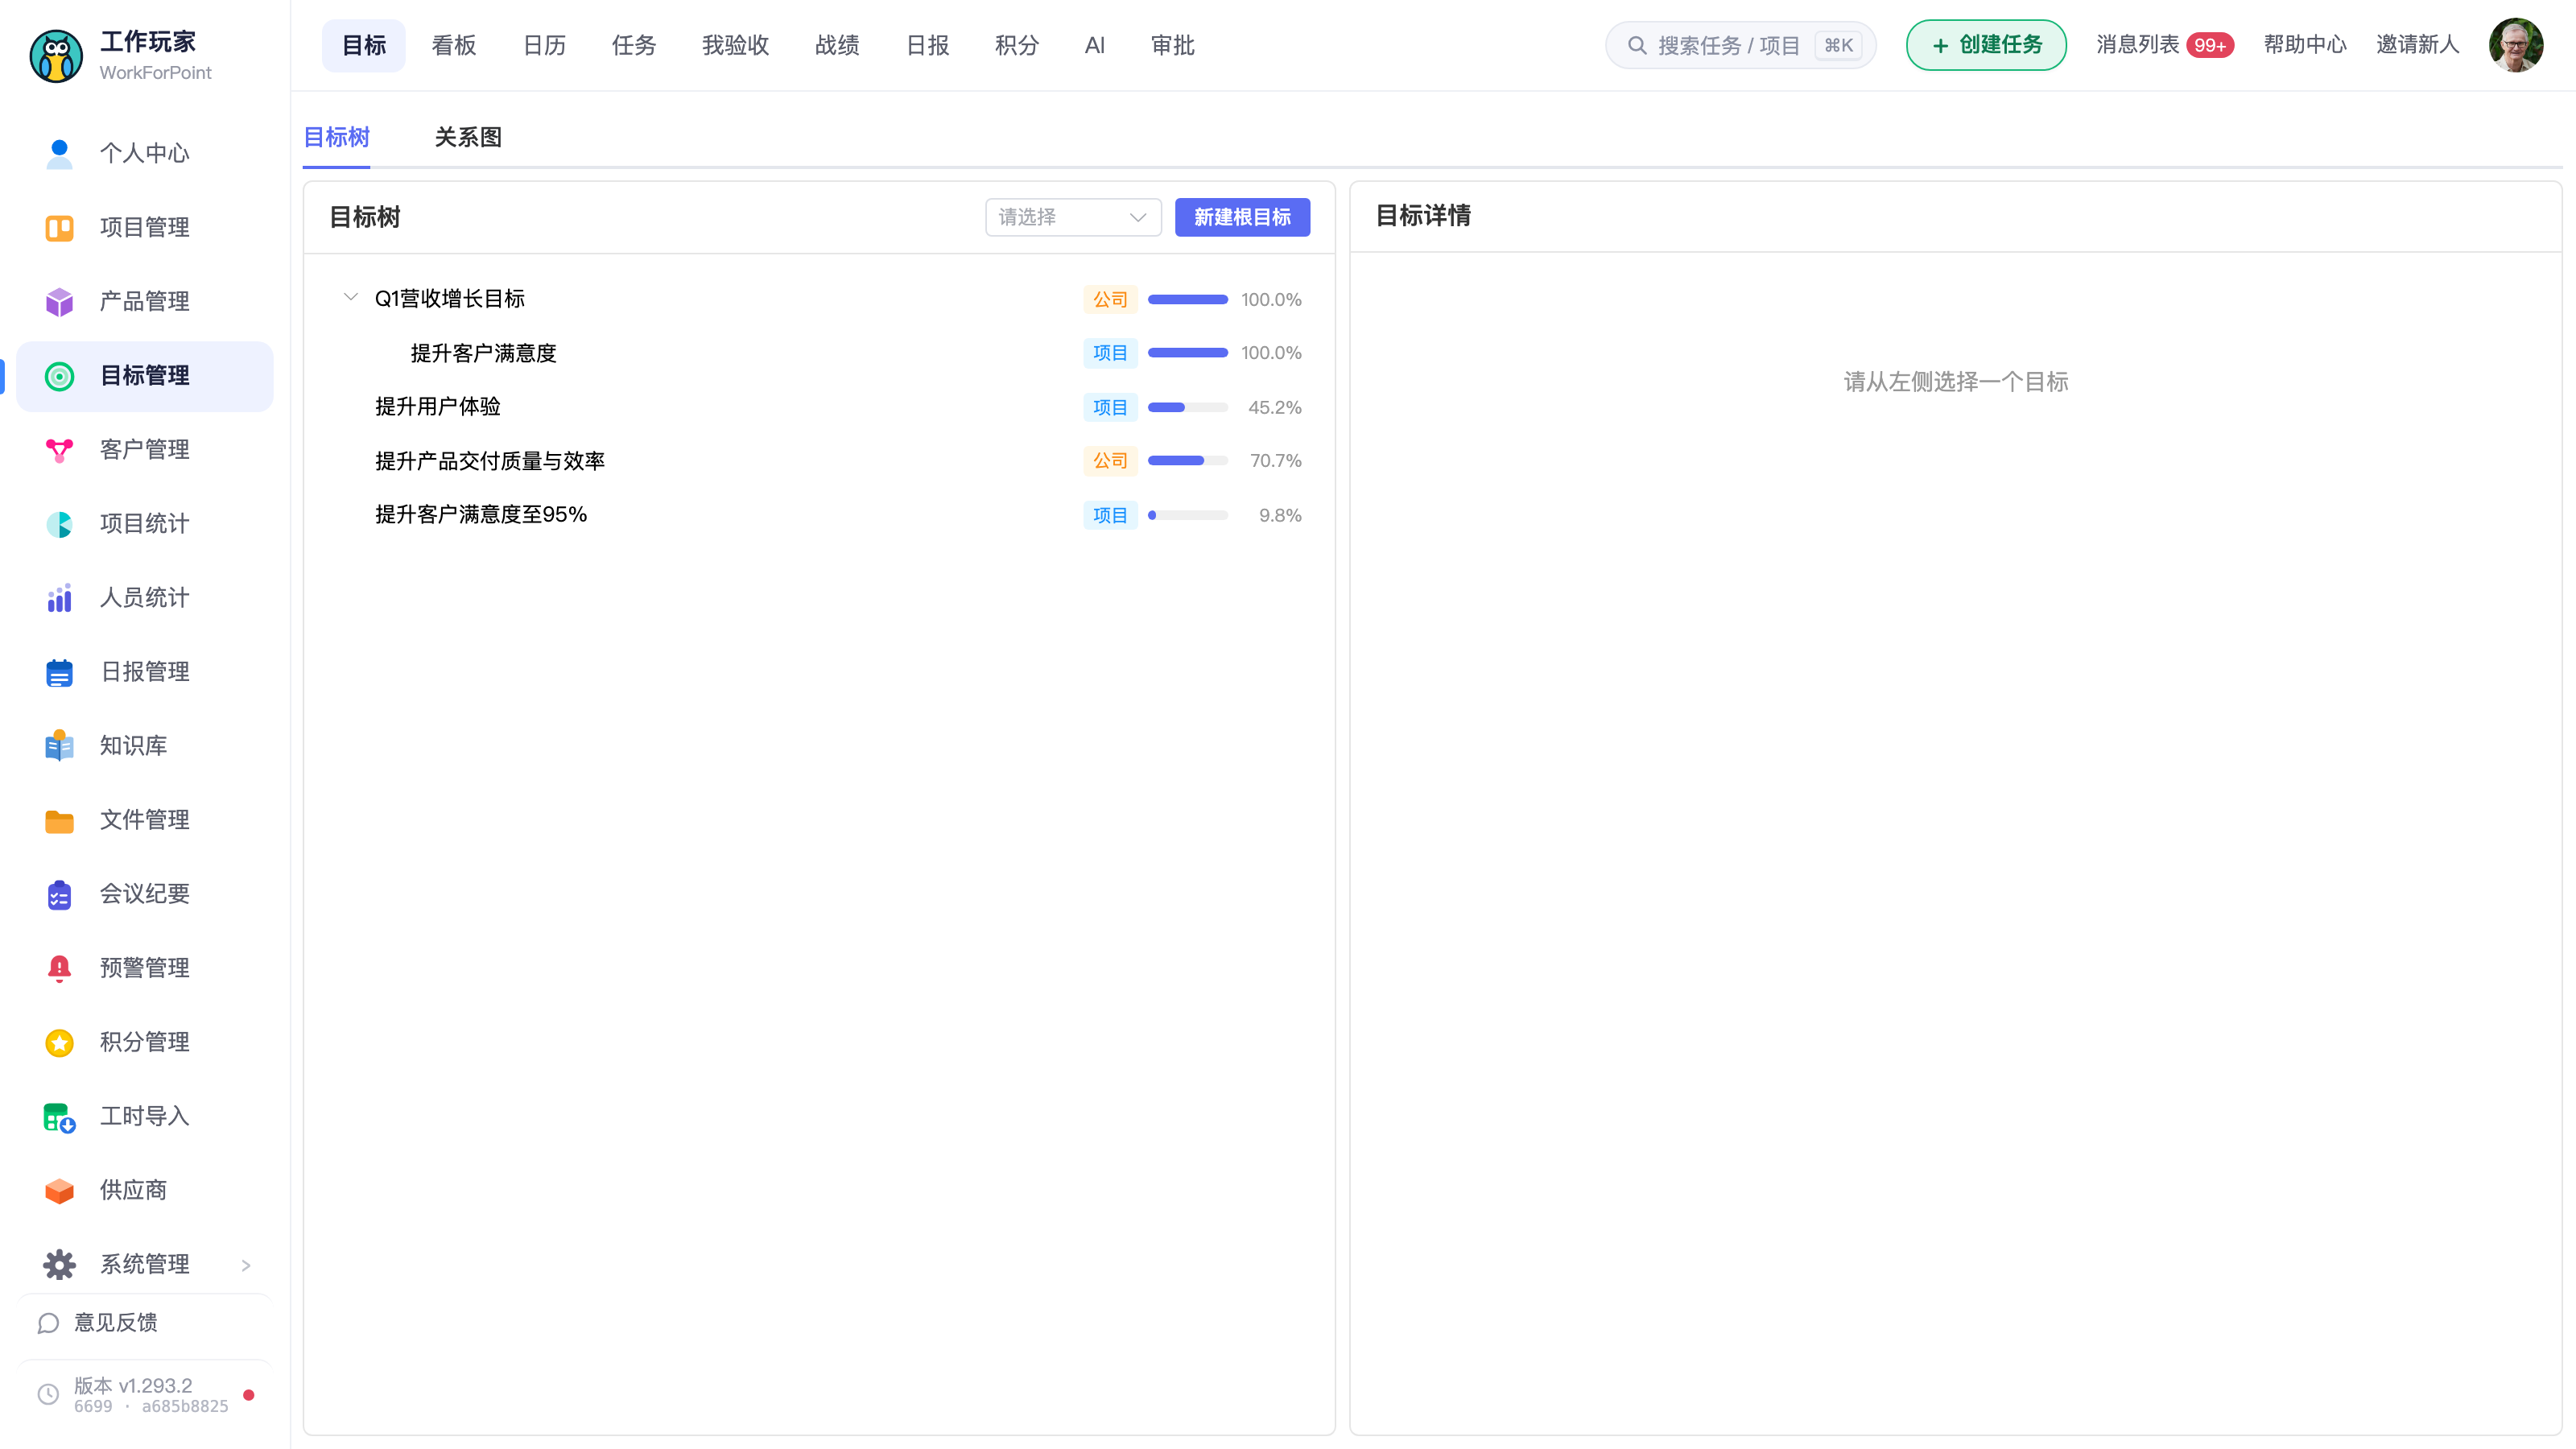Open 系统管理 gear icon
The width and height of the screenshot is (2576, 1449).
click(59, 1264)
